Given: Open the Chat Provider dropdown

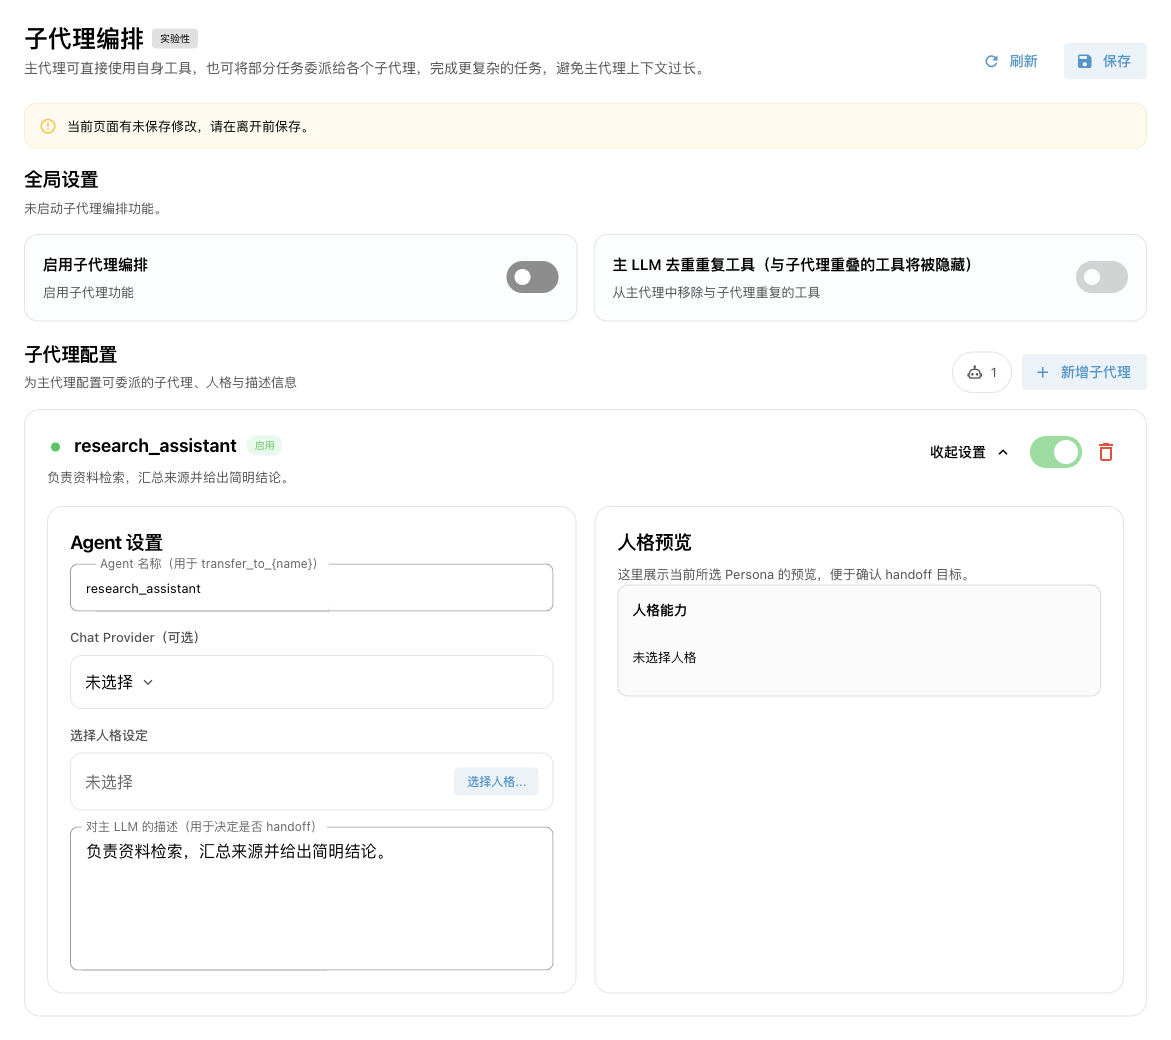Looking at the screenshot, I should 311,682.
